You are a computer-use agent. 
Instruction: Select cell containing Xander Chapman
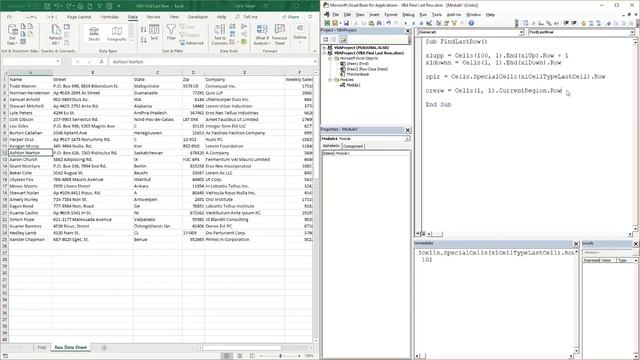click(x=31, y=239)
